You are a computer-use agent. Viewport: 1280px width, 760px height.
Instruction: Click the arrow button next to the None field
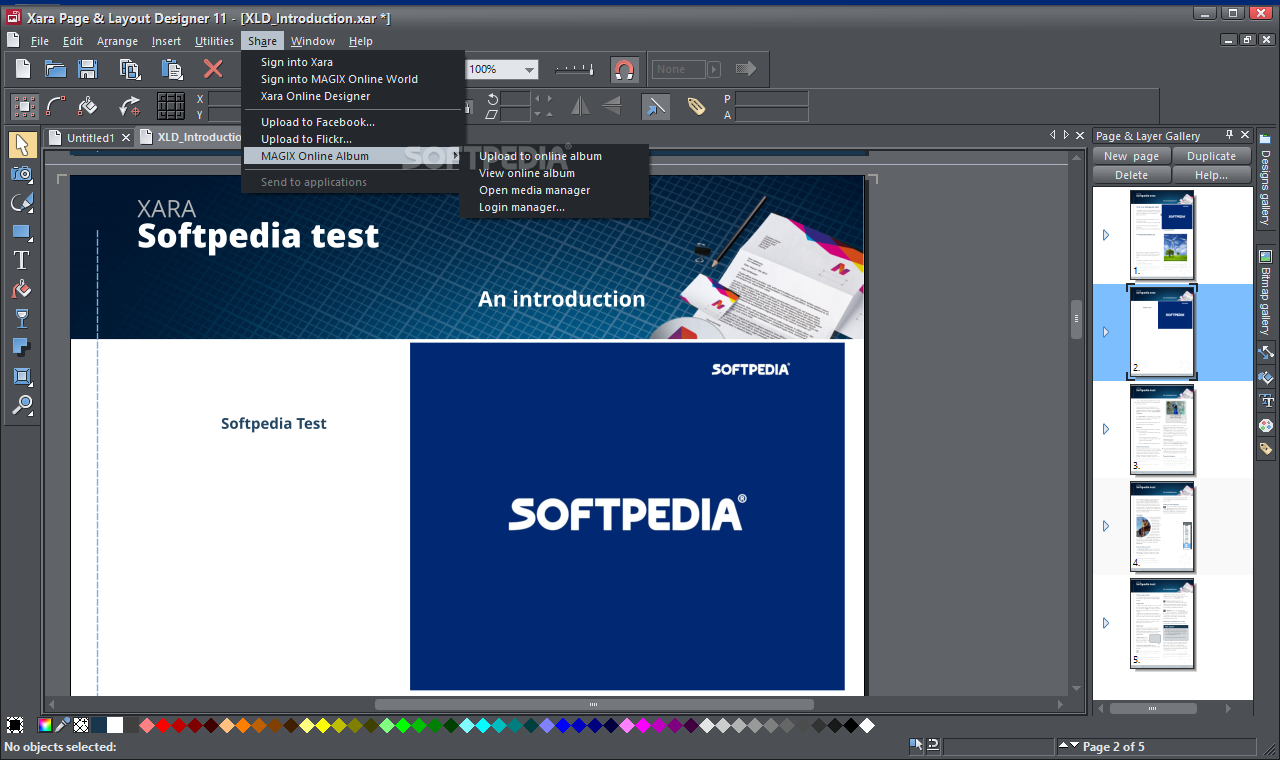[x=714, y=69]
